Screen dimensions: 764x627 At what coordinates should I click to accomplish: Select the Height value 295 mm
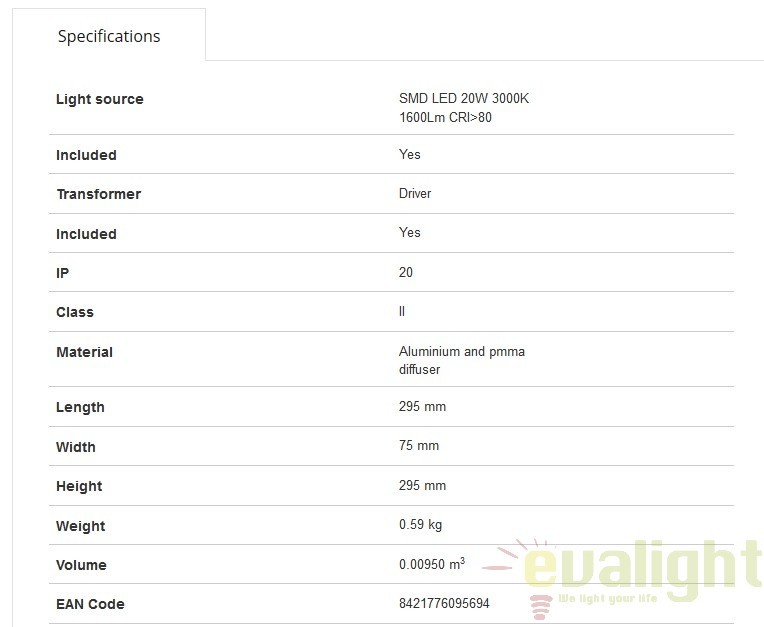pos(422,485)
